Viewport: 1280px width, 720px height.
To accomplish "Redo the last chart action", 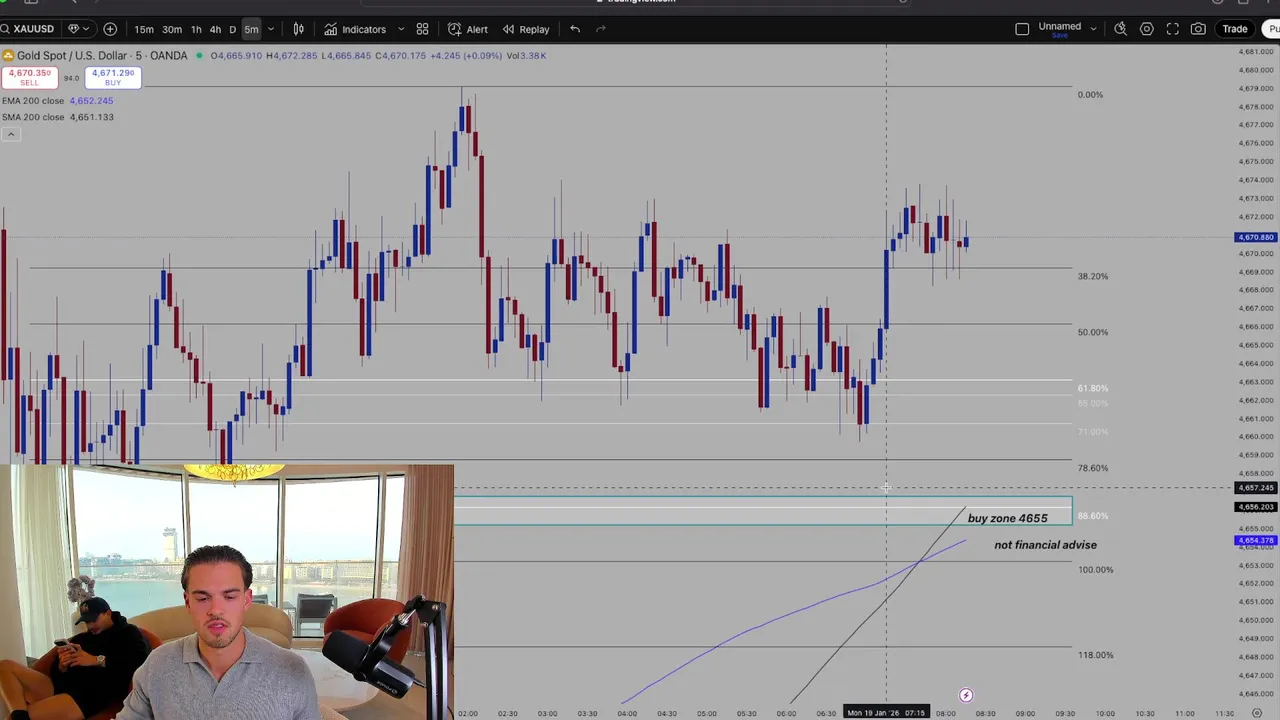I will click(601, 29).
